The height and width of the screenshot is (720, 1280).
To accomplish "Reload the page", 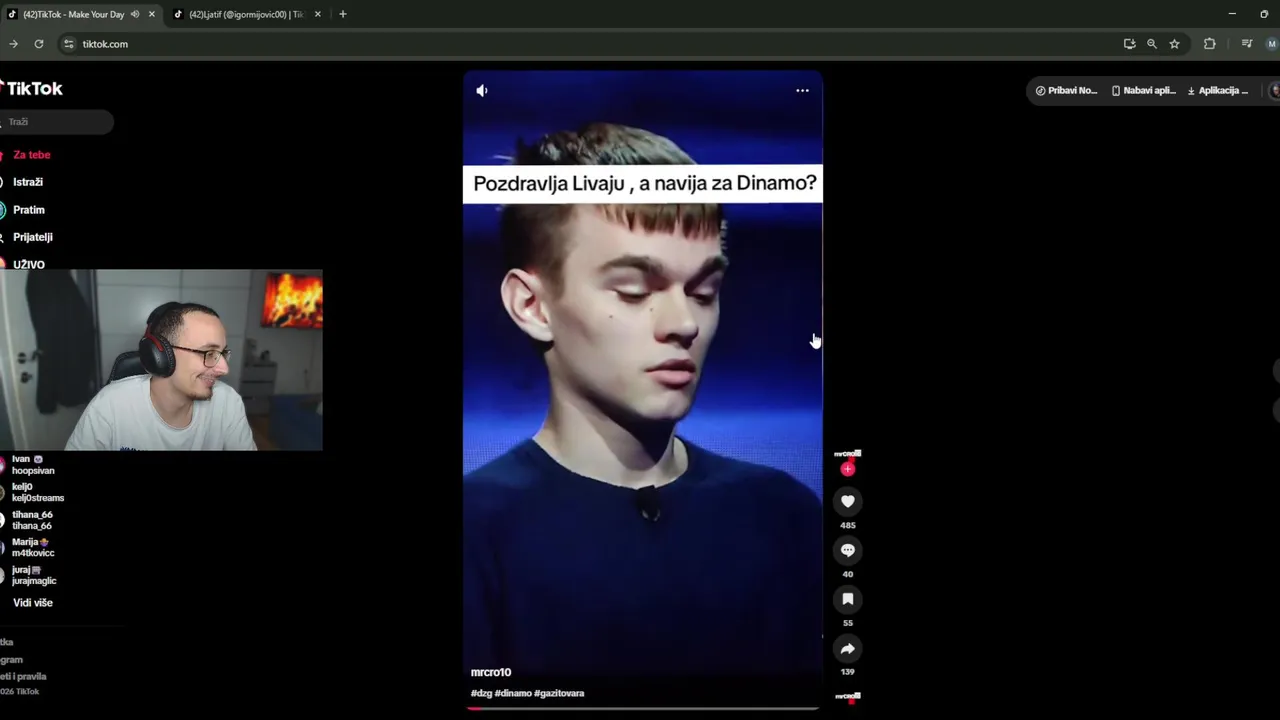I will [39, 44].
